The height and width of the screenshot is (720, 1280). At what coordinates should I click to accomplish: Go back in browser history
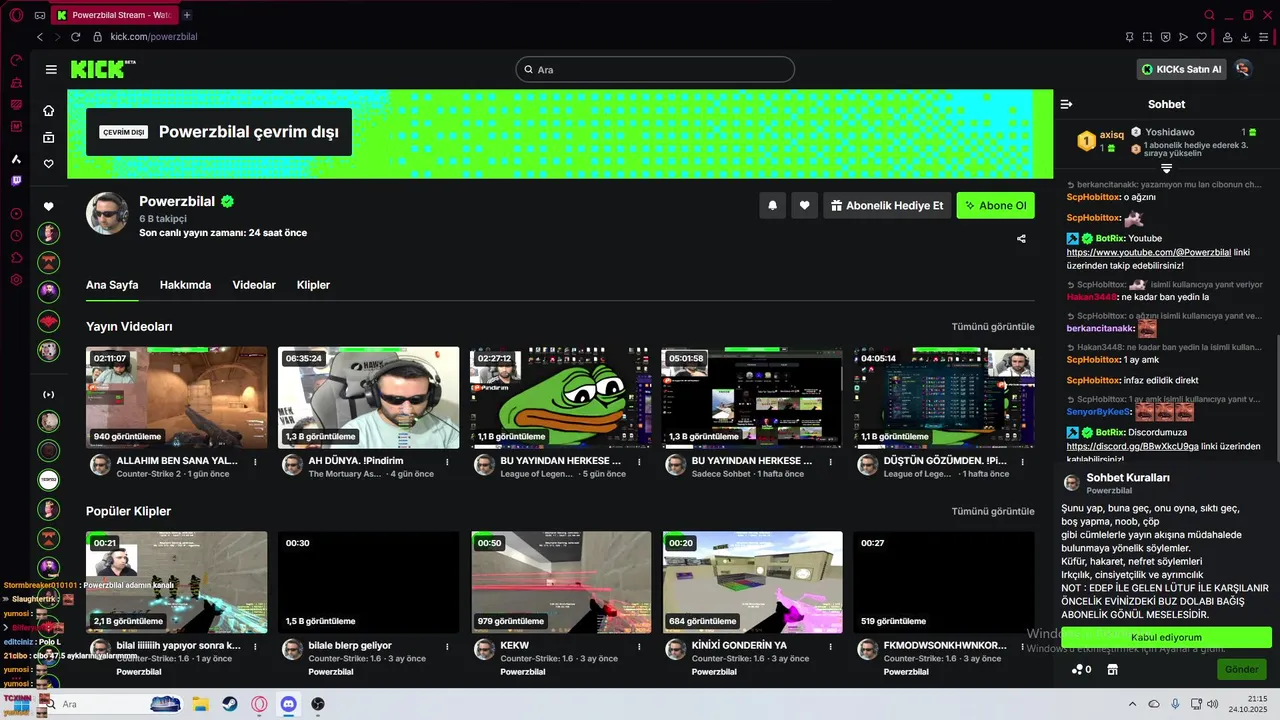pyautogui.click(x=40, y=37)
